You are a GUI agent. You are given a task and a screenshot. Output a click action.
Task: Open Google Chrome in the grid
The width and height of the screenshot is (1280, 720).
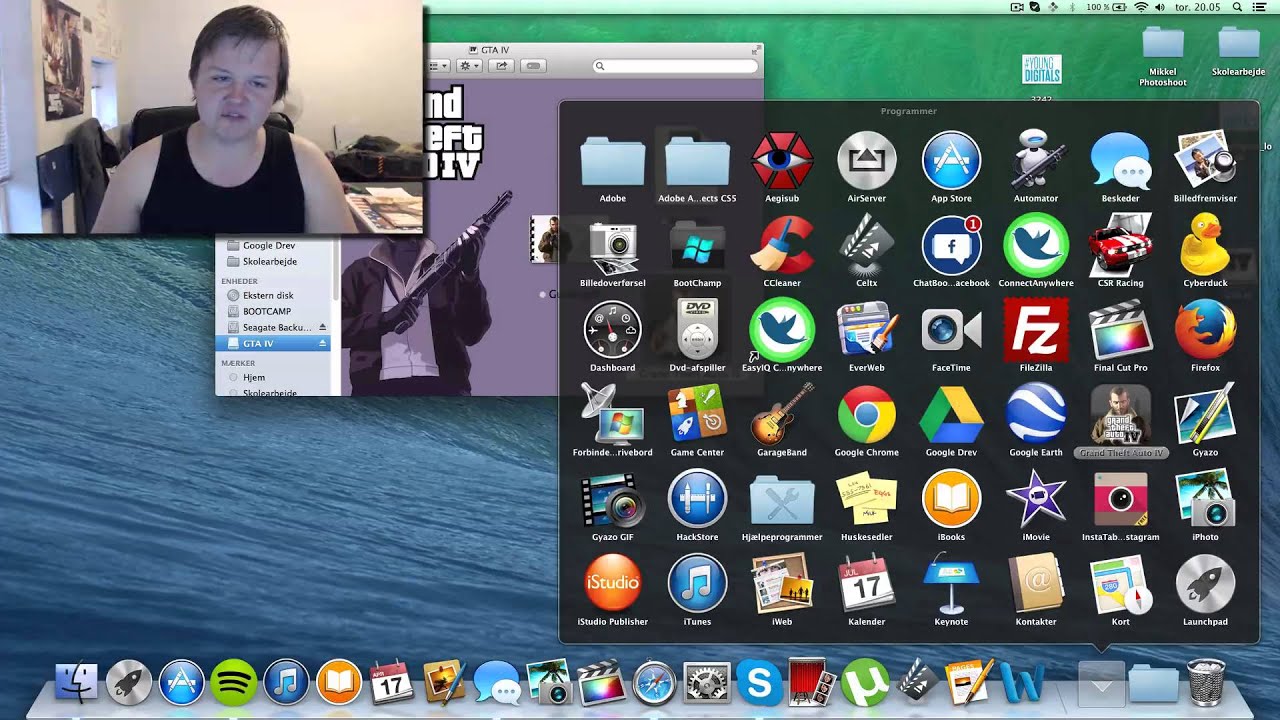coord(866,415)
